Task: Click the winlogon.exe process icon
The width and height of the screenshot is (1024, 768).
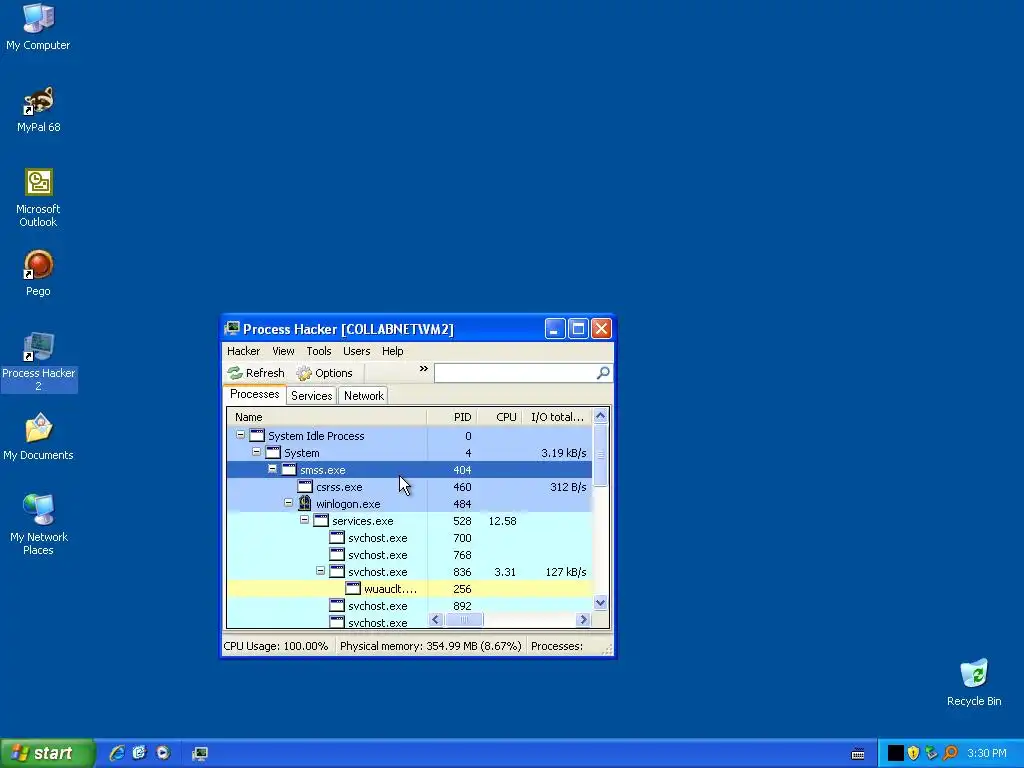Action: pos(304,503)
